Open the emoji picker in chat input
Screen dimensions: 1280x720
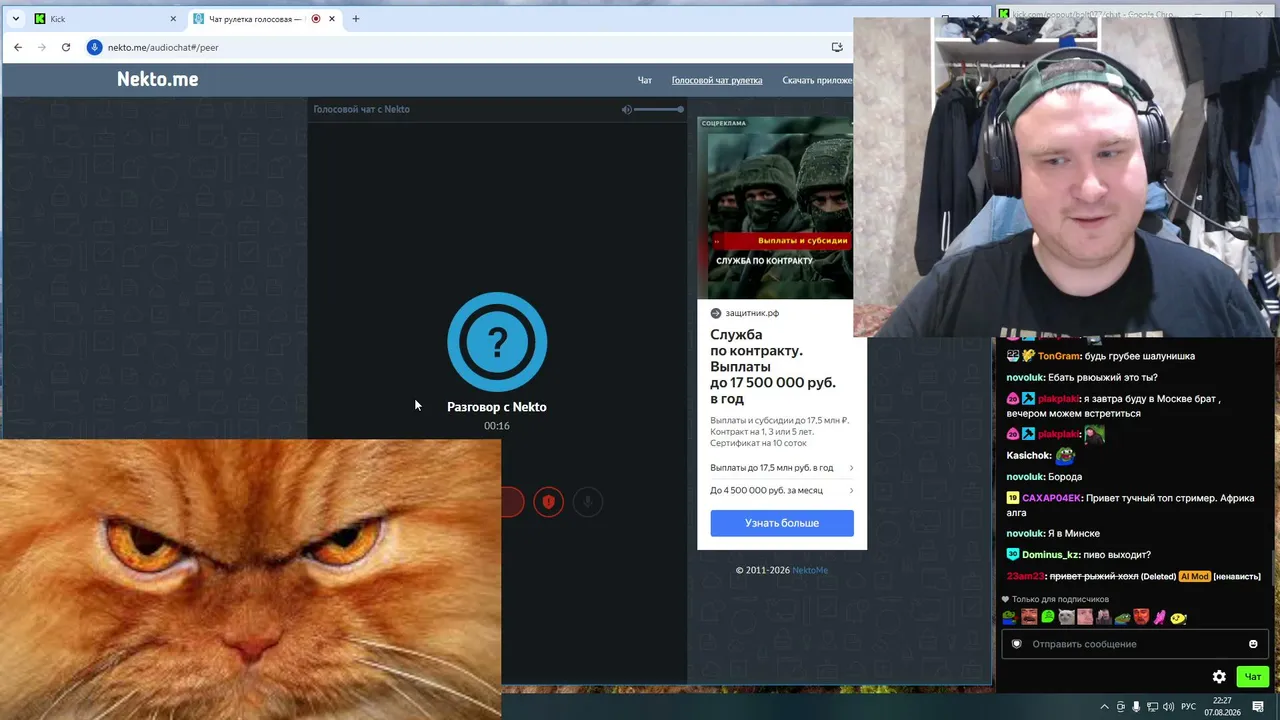point(1253,644)
